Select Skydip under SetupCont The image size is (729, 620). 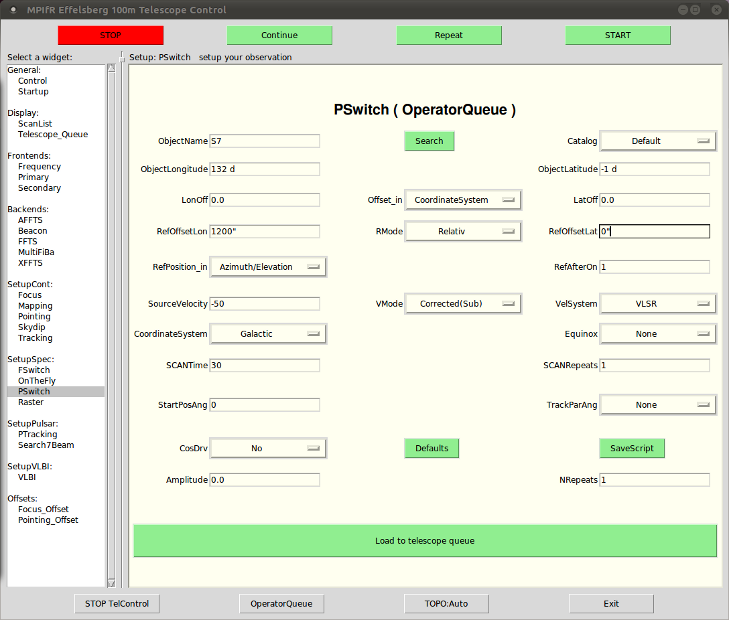pyautogui.click(x=32, y=327)
